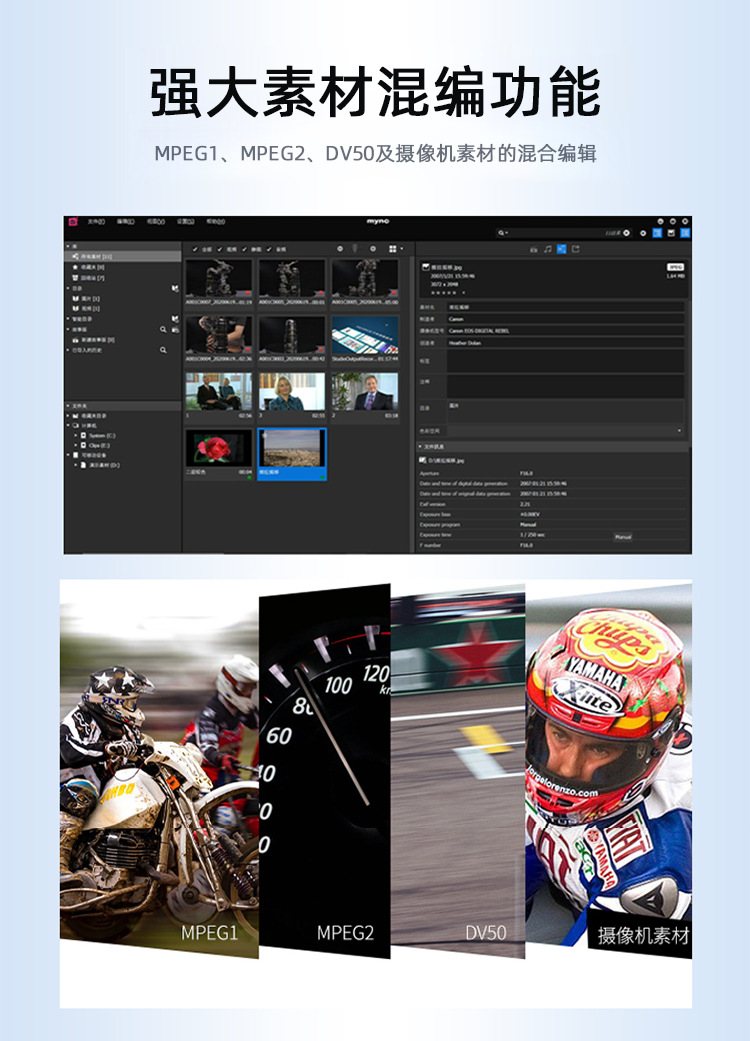Screen dimensions: 750x1041
Task: Select the Clips (E:) drive
Action: point(95,445)
